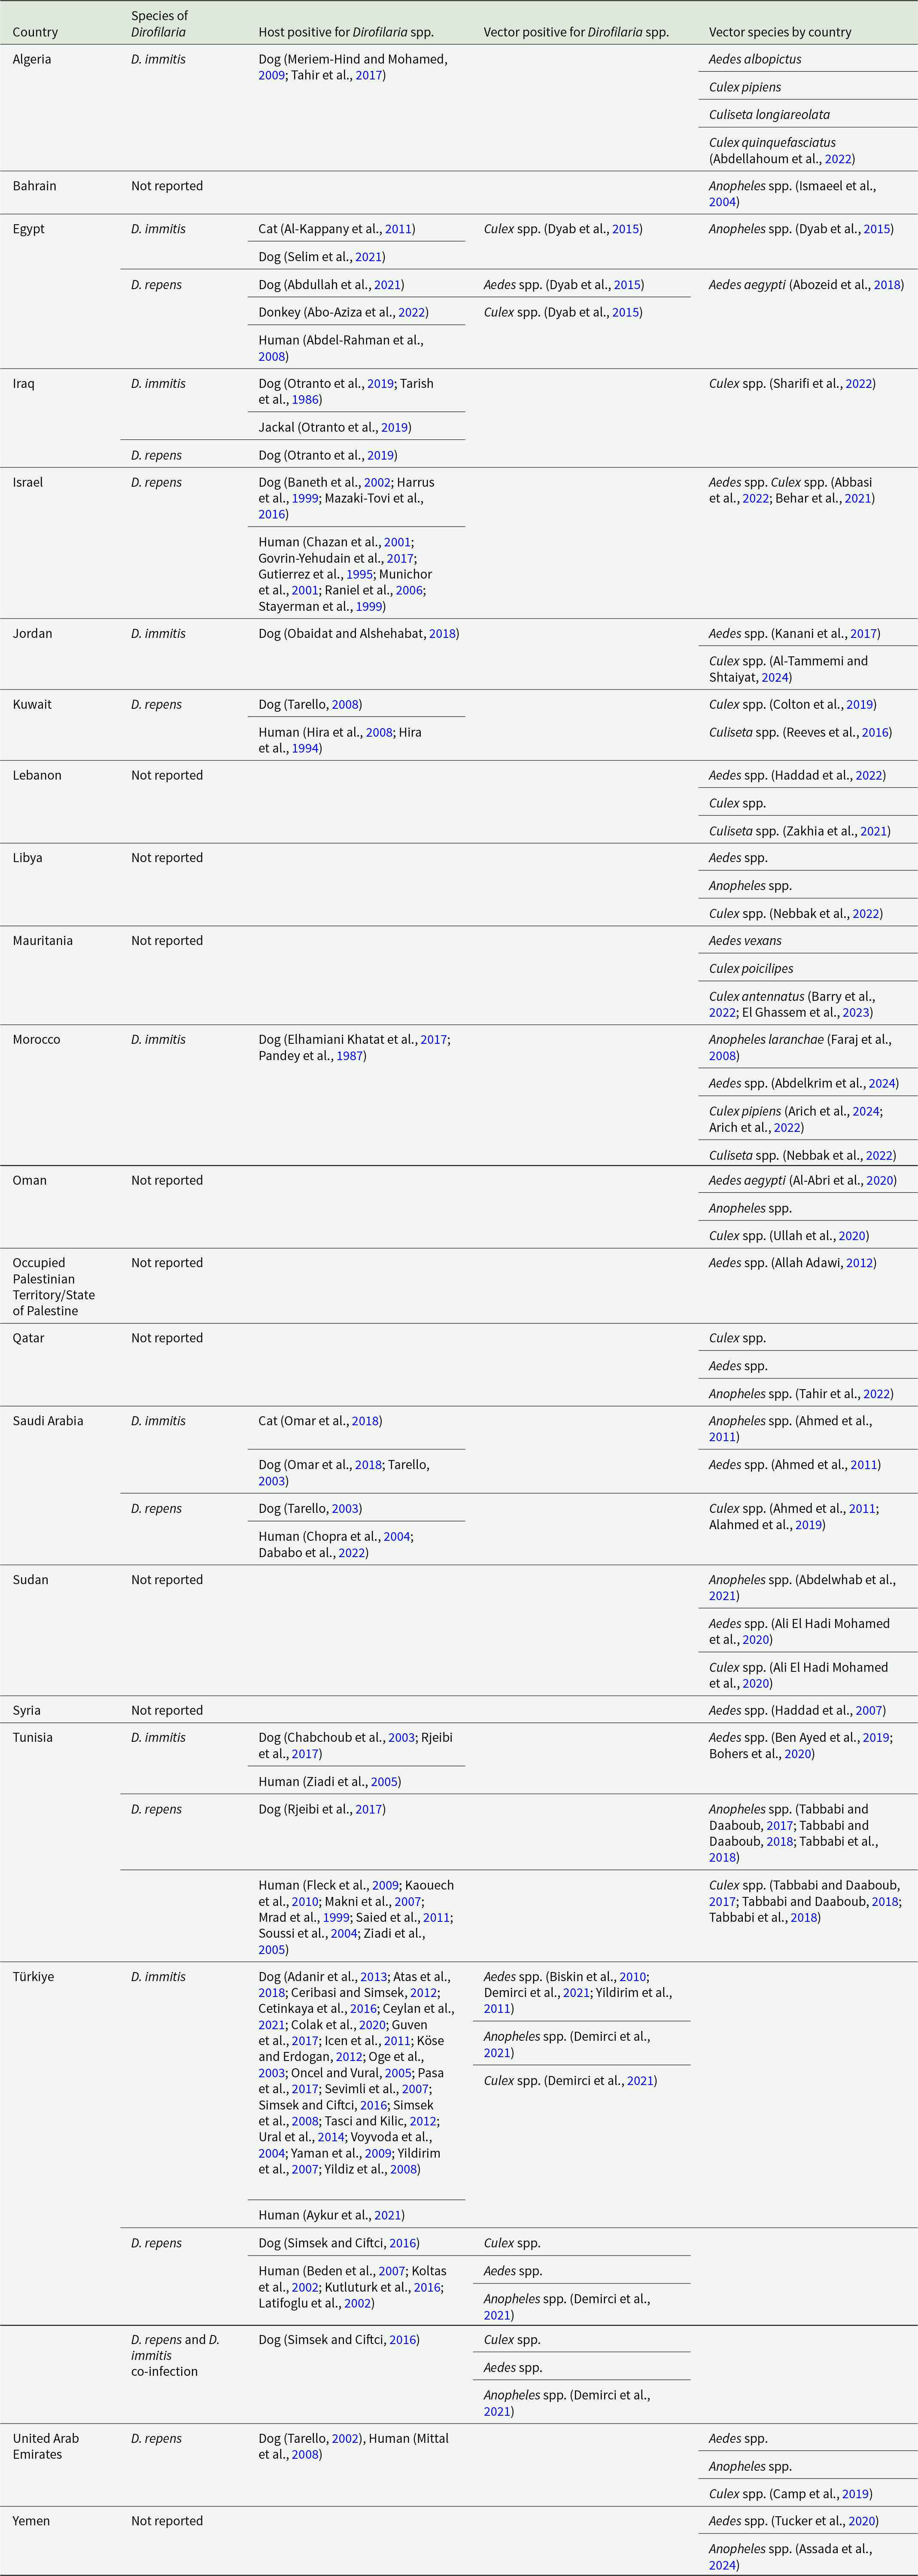Open the Pandey et al. 1987 reference
Viewport: 918px width, 2576px height.
tap(349, 1055)
